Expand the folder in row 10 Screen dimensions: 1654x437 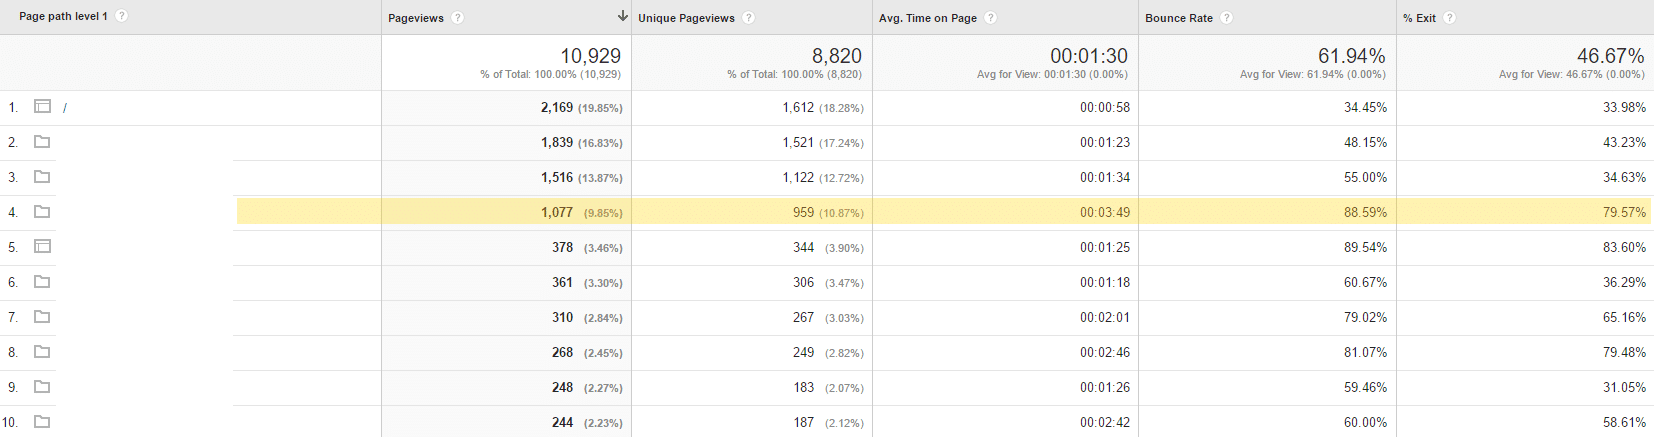pos(42,422)
